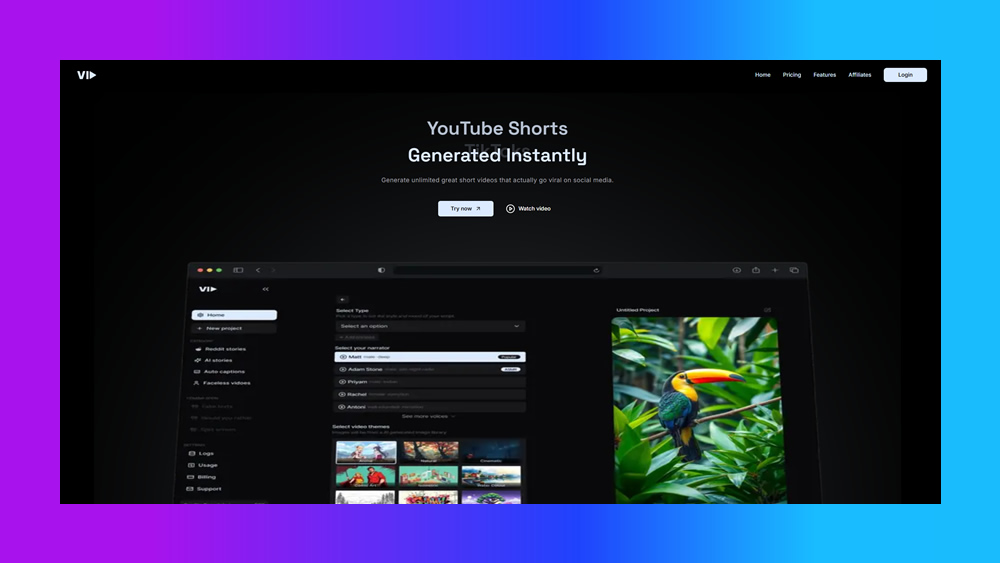1000x563 pixels.
Task: Click the reload icon in the preview address bar
Action: [596, 270]
